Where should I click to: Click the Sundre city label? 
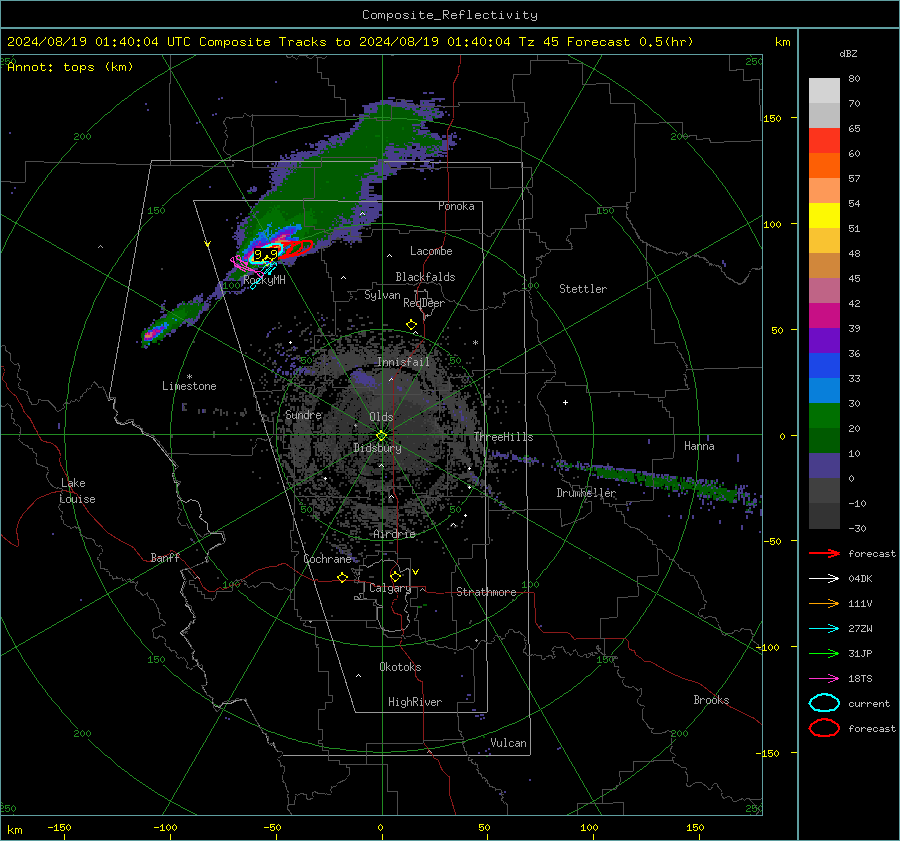point(303,415)
